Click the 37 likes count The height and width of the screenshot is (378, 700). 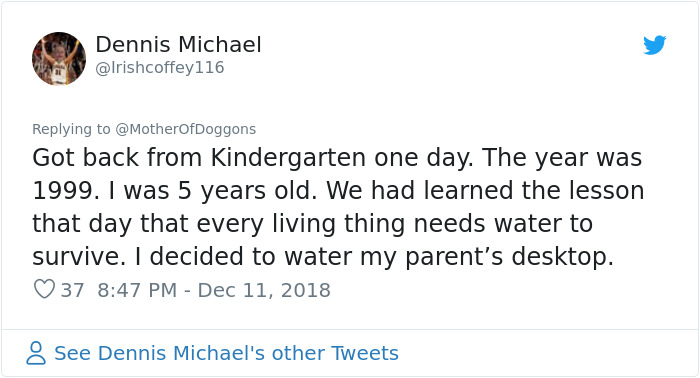pyautogui.click(x=72, y=290)
